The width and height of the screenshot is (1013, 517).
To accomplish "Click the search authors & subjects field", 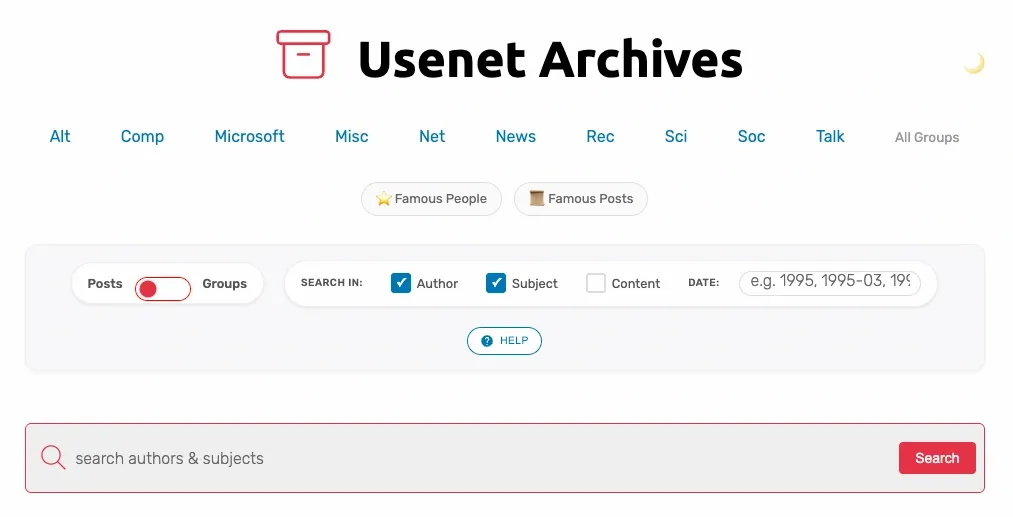I will coord(480,458).
